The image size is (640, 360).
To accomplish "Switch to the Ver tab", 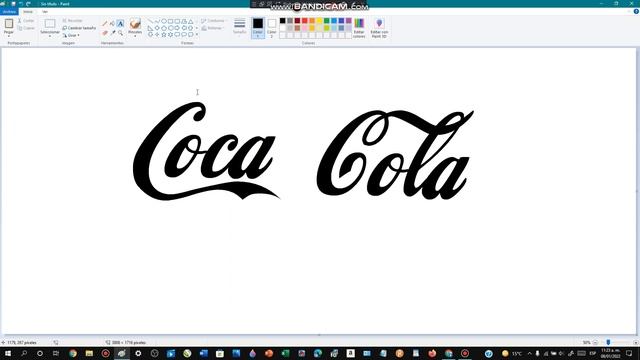I will click(45, 11).
